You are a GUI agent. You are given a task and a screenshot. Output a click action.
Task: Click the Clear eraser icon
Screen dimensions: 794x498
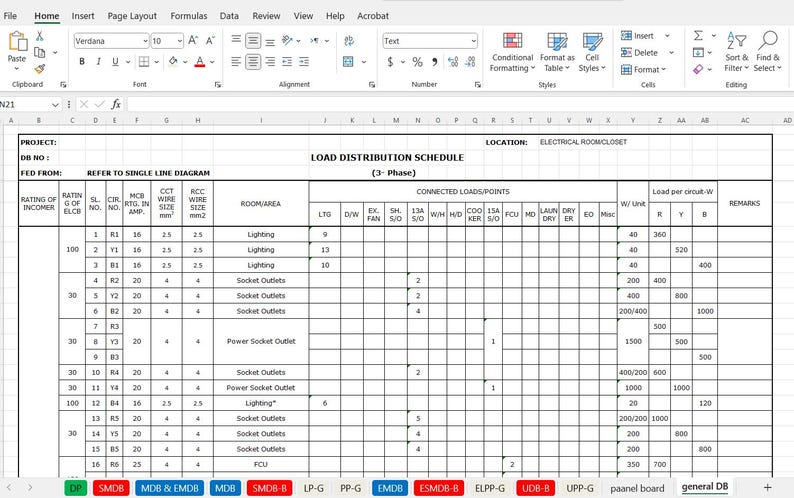point(698,69)
